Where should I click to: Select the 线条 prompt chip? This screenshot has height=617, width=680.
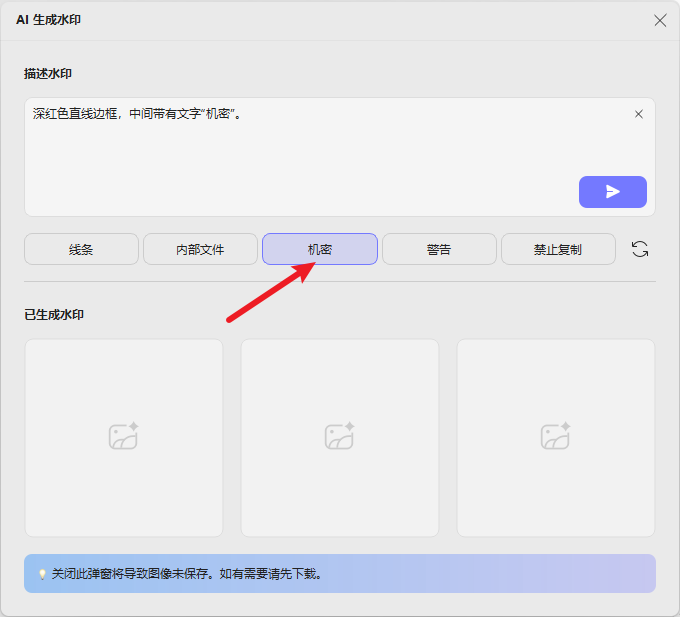(81, 249)
